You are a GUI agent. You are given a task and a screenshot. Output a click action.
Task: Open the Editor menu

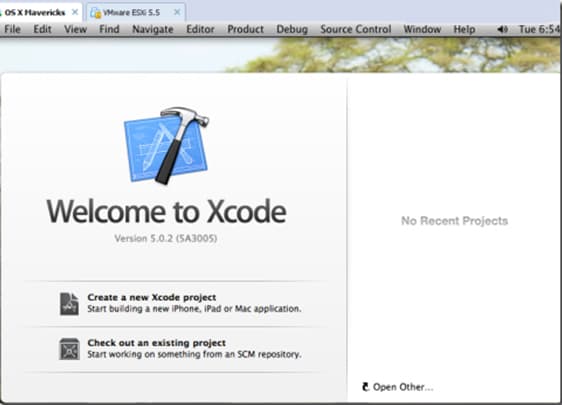tap(200, 29)
